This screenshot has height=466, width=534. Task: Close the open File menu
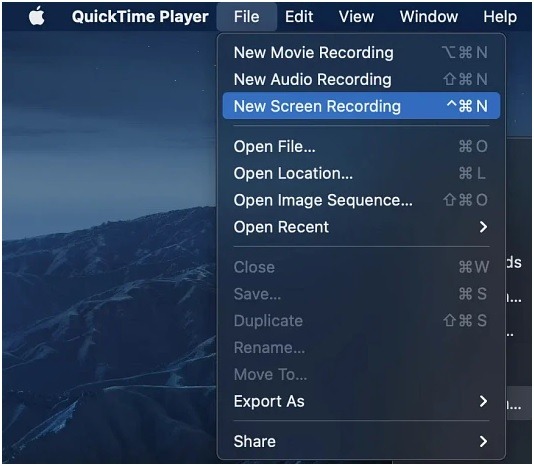pyautogui.click(x=247, y=16)
